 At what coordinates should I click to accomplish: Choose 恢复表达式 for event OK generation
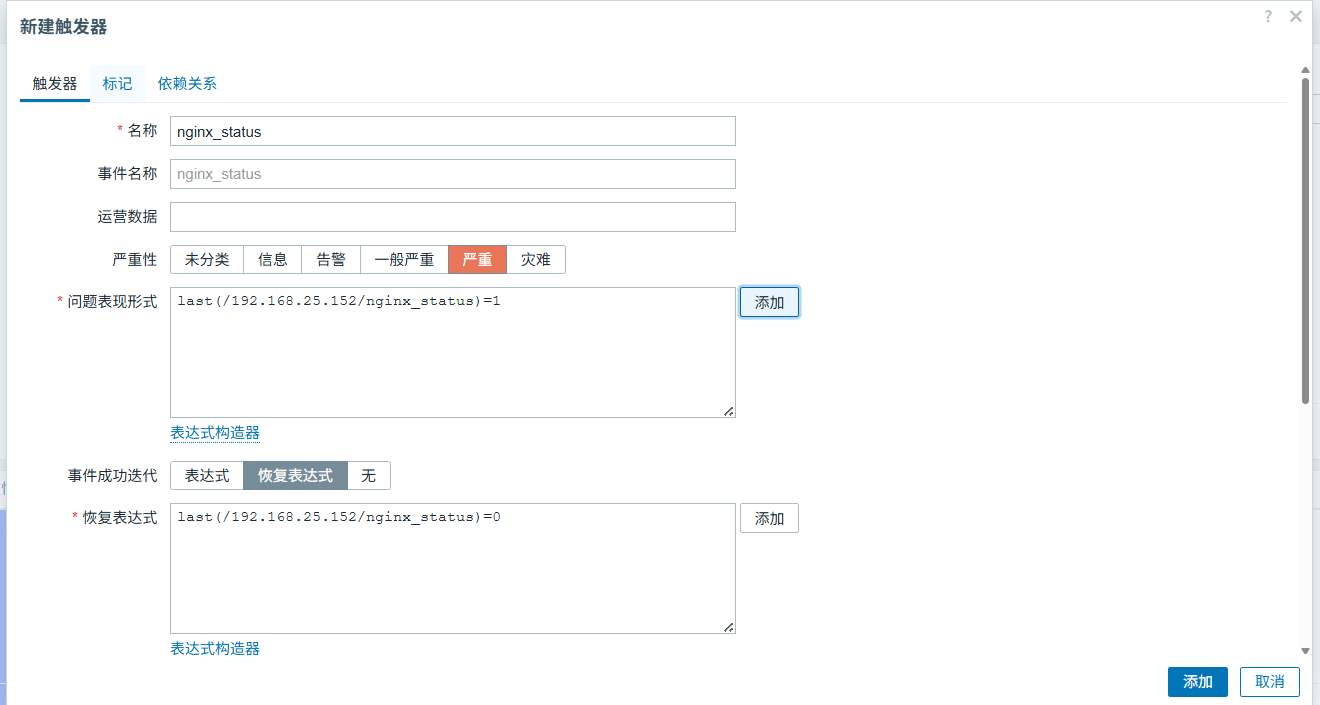[x=295, y=476]
